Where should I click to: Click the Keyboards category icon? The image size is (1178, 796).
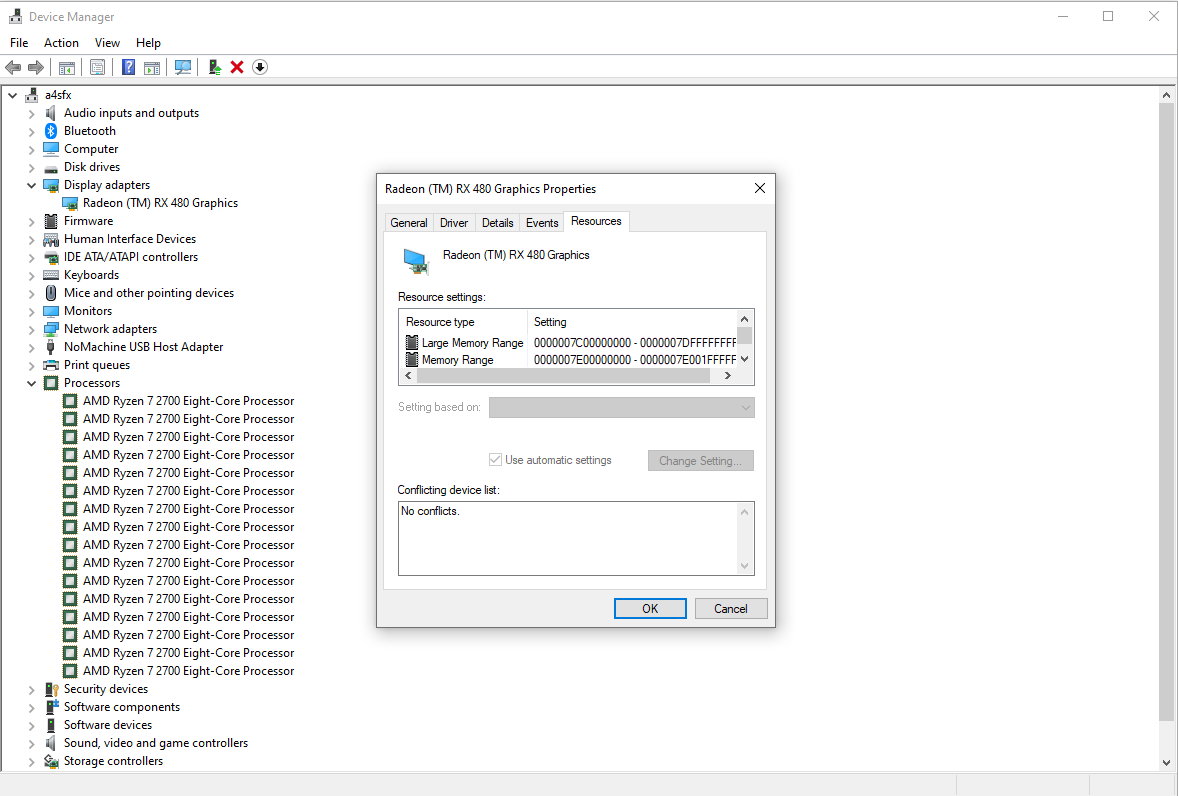(51, 275)
